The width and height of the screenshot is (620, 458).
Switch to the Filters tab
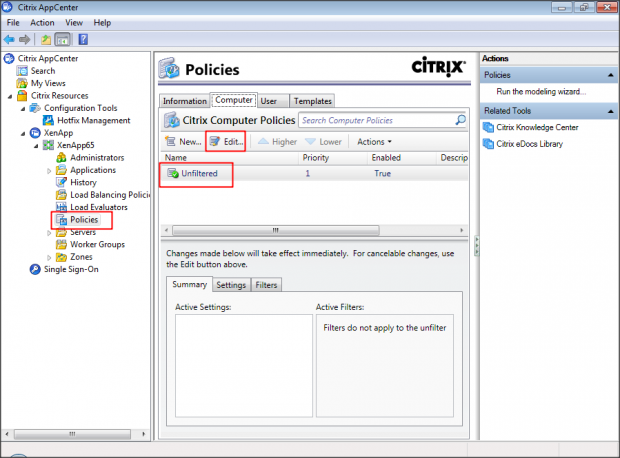(x=266, y=285)
